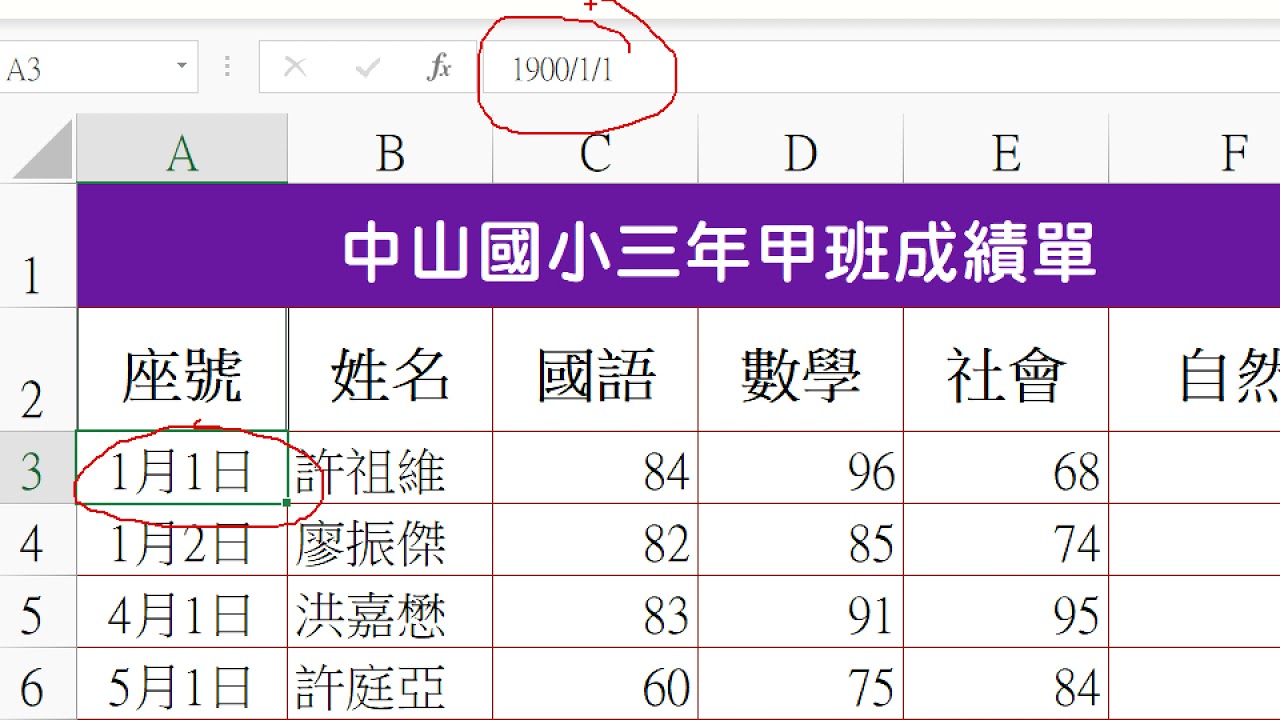Image resolution: width=1280 pixels, height=720 pixels.
Task: Click the 國語 header cell
Action: point(596,369)
